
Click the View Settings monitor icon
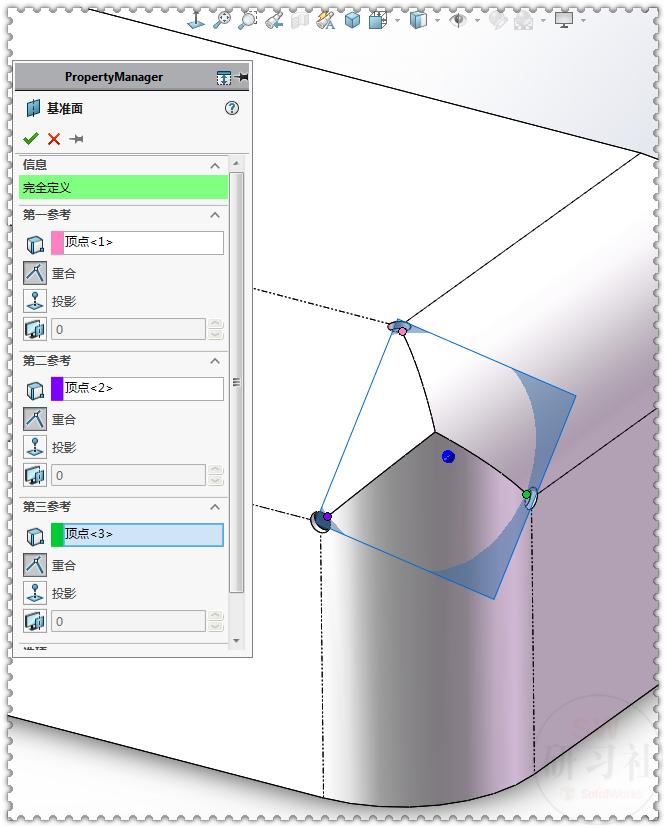[x=564, y=20]
